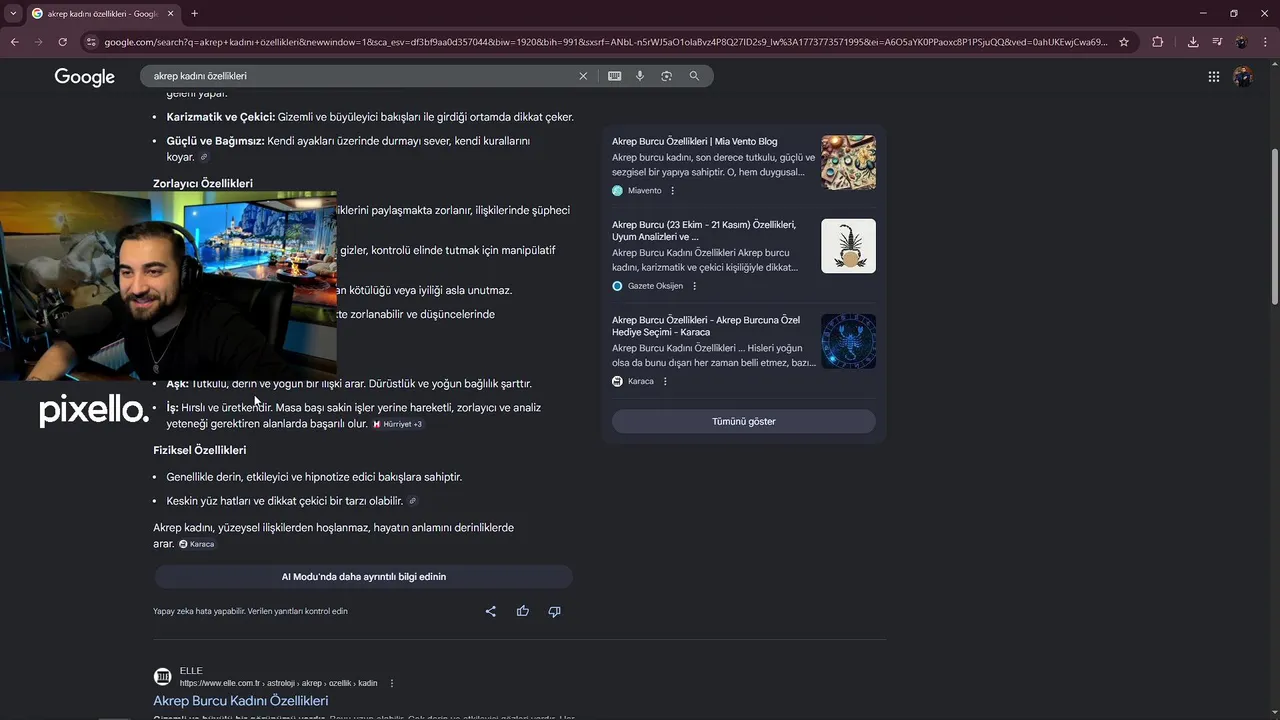Open the Karaca source chip after 'arar.'
The height and width of the screenshot is (720, 1280).
[x=197, y=544]
